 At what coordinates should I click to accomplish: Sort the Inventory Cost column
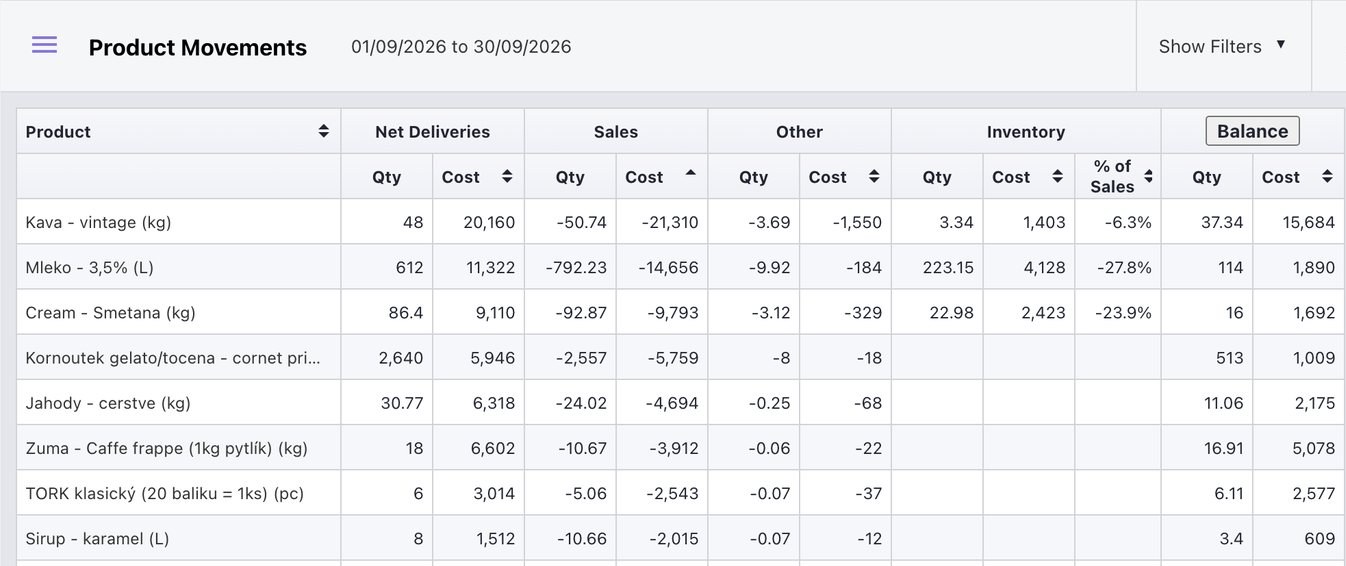point(1057,176)
